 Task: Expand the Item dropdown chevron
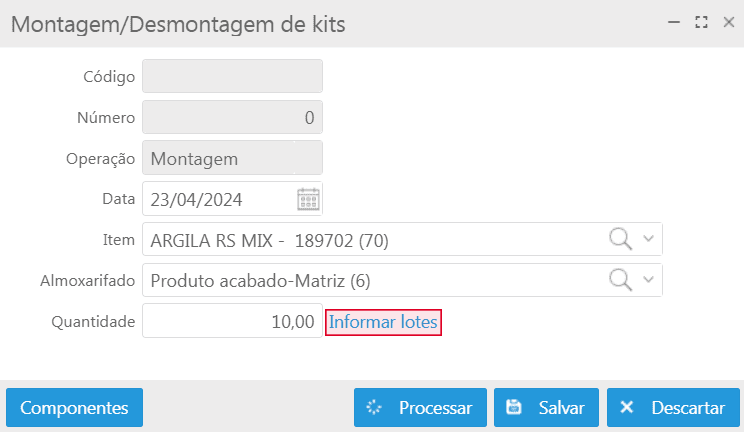point(648,239)
